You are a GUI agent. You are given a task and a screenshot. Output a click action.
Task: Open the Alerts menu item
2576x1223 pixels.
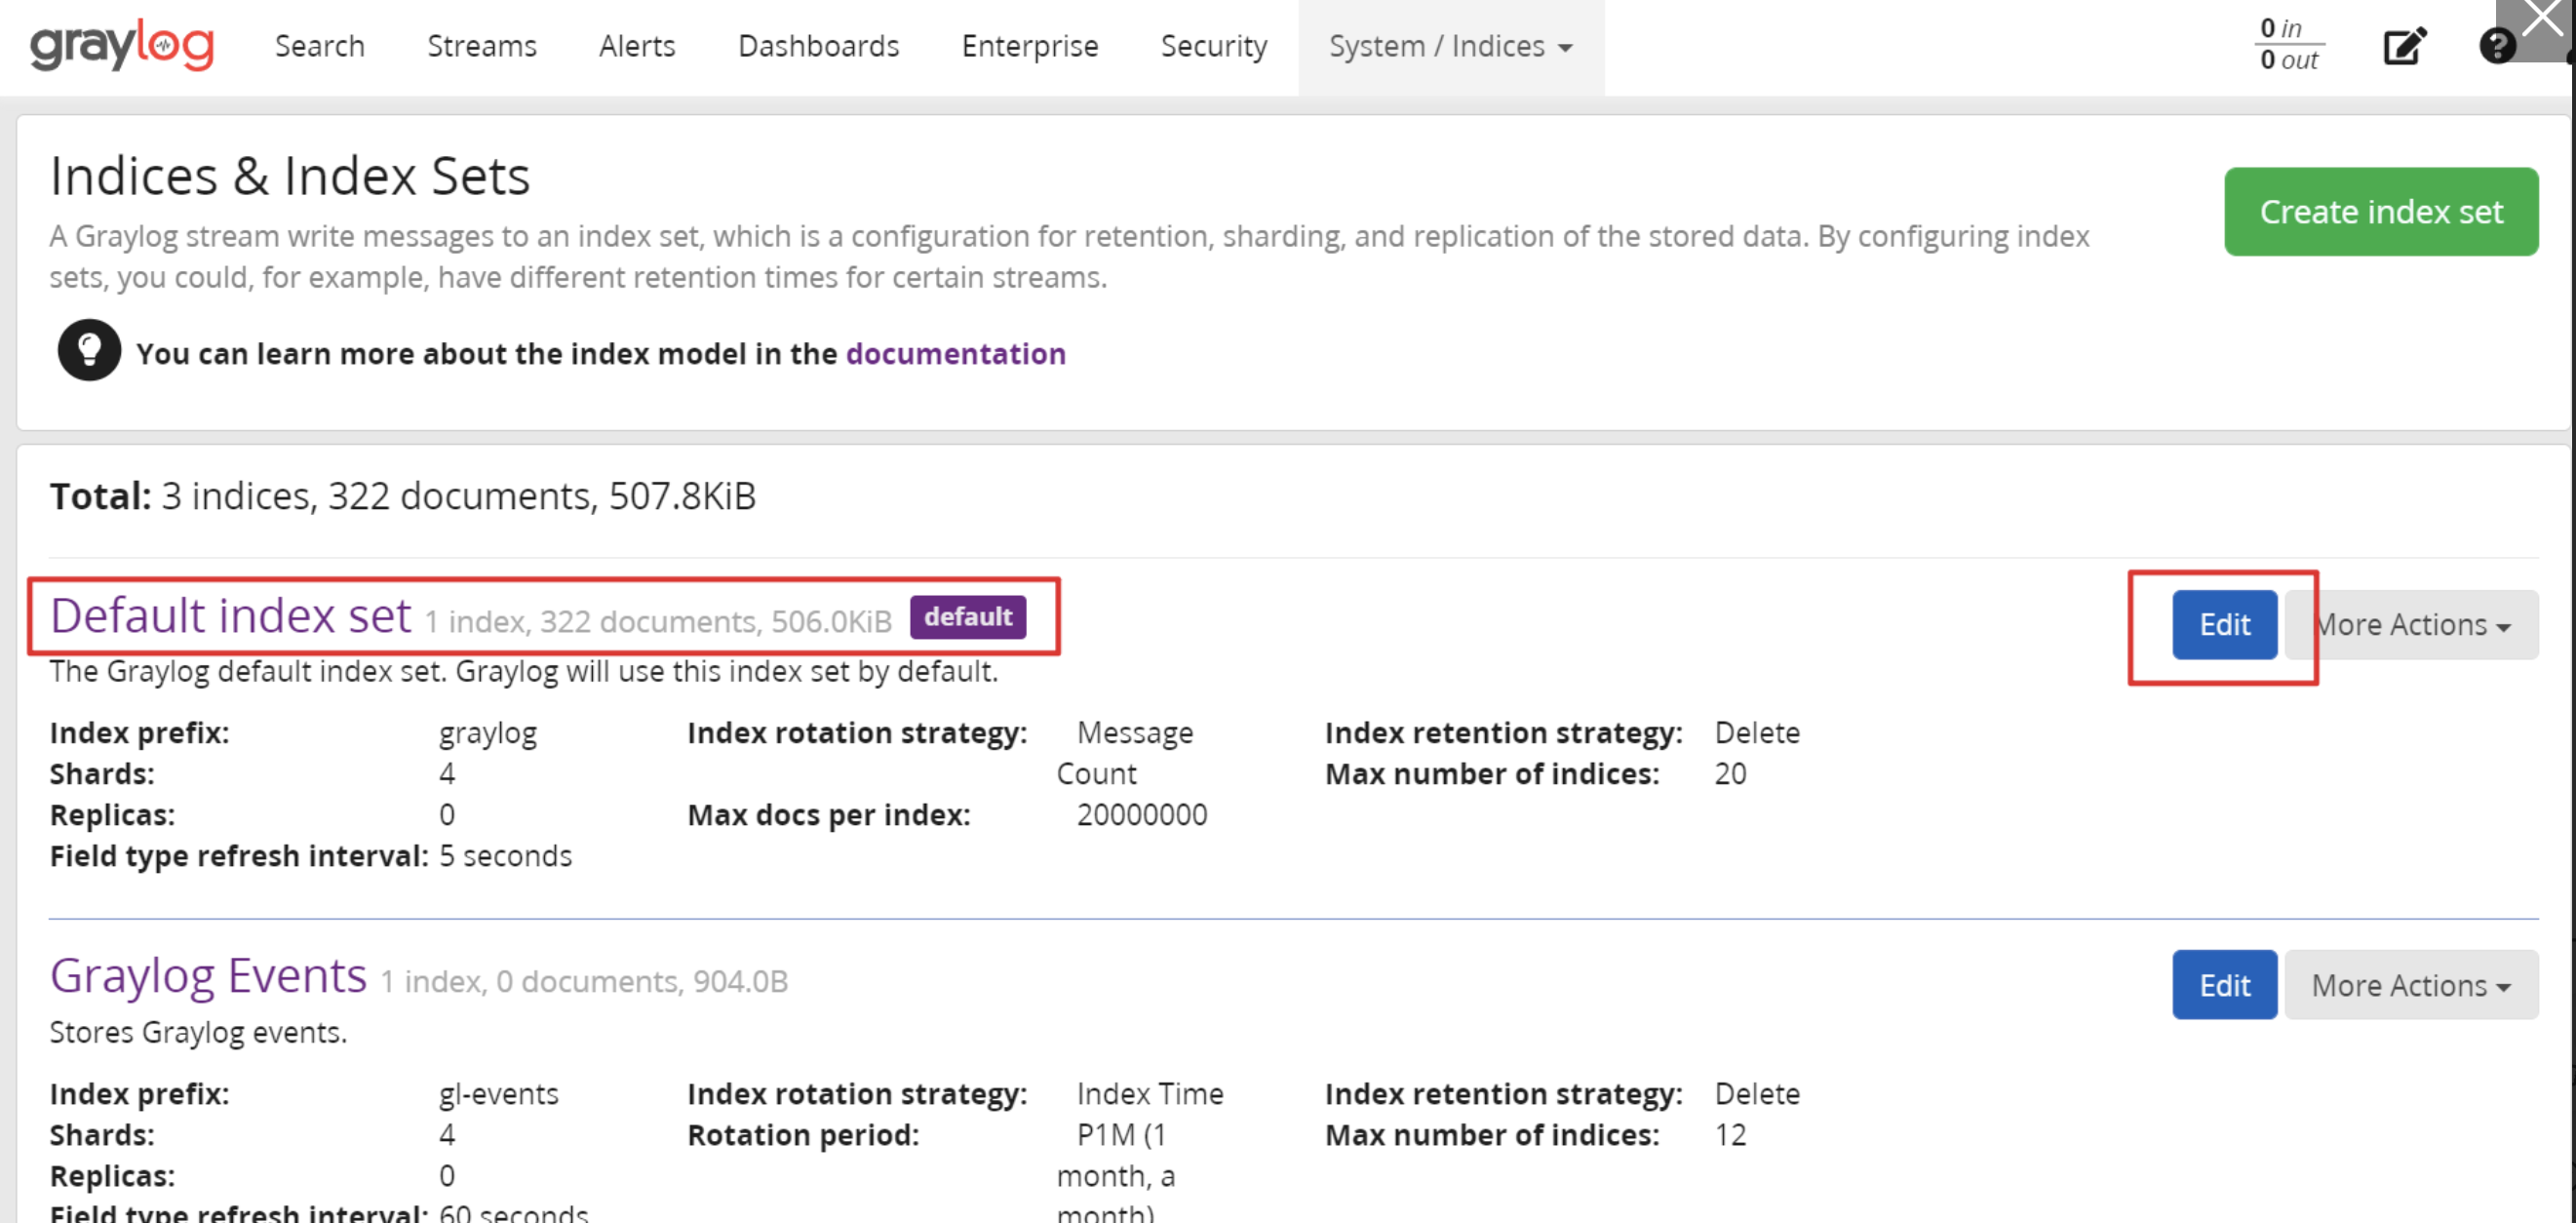pyautogui.click(x=636, y=46)
